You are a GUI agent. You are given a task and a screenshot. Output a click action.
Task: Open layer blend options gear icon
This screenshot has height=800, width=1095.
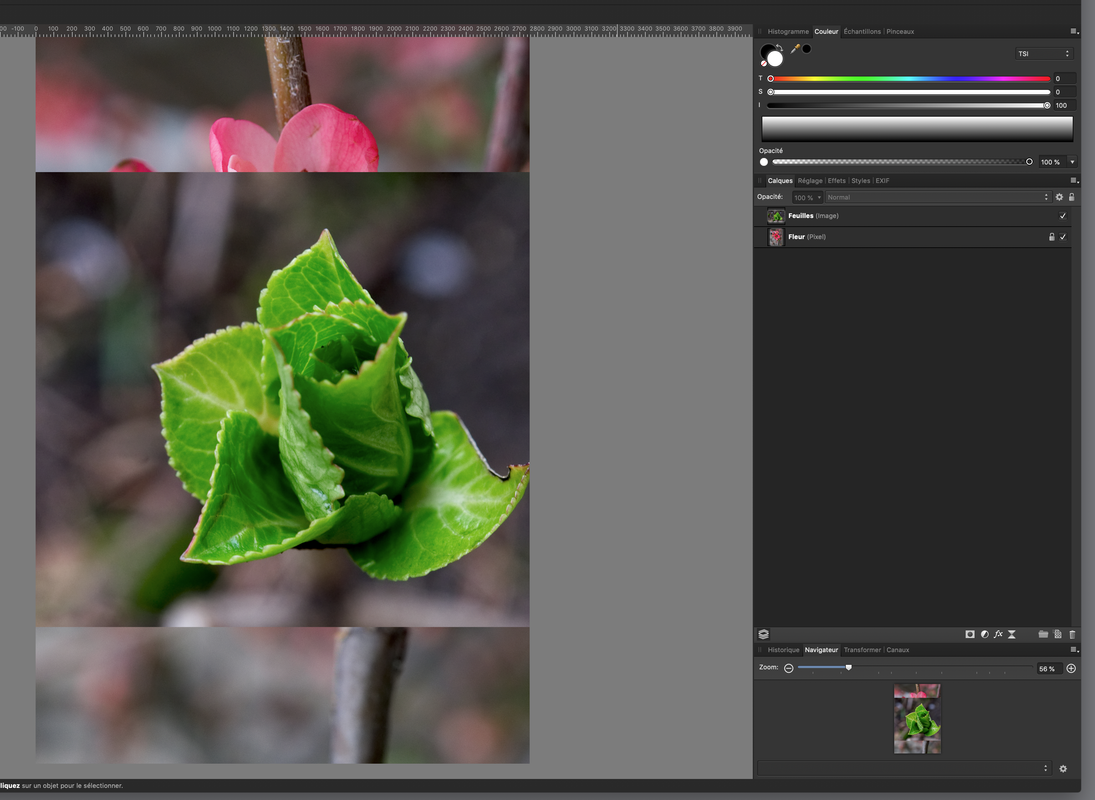point(1059,198)
